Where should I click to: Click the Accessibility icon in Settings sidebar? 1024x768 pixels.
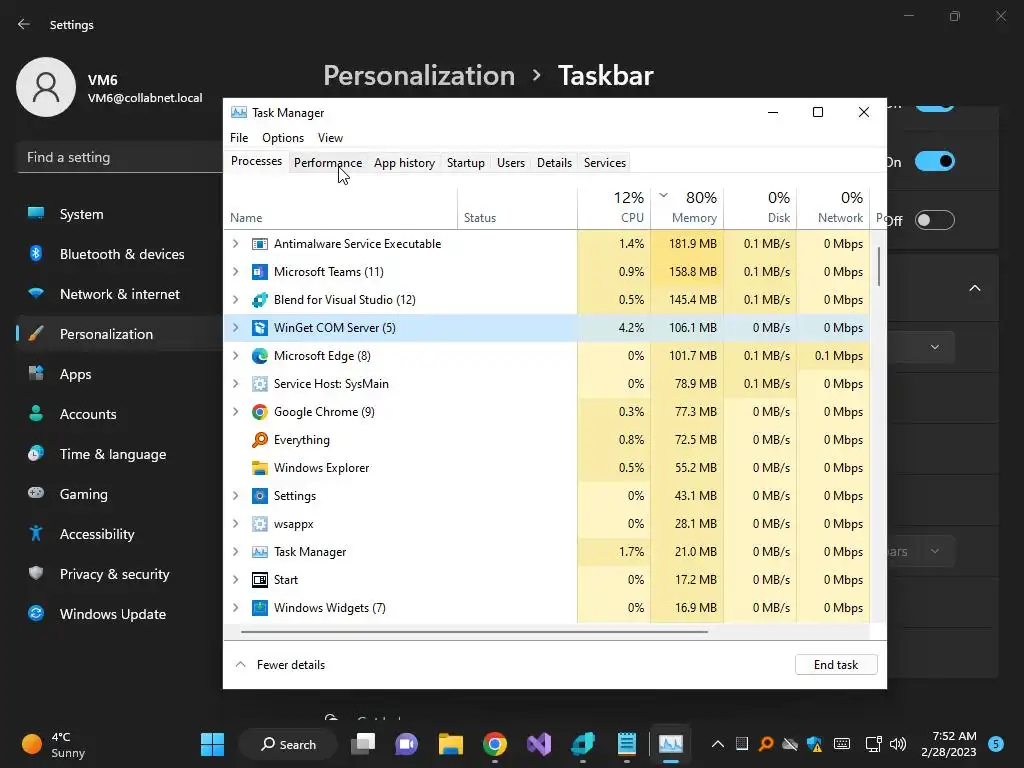point(36,534)
